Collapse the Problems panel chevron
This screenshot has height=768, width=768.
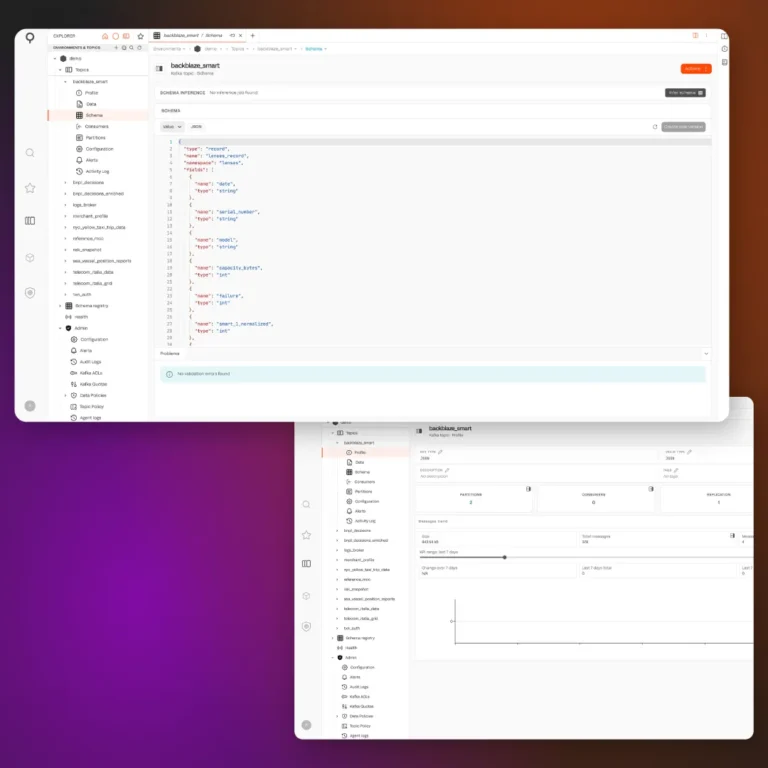tap(706, 354)
